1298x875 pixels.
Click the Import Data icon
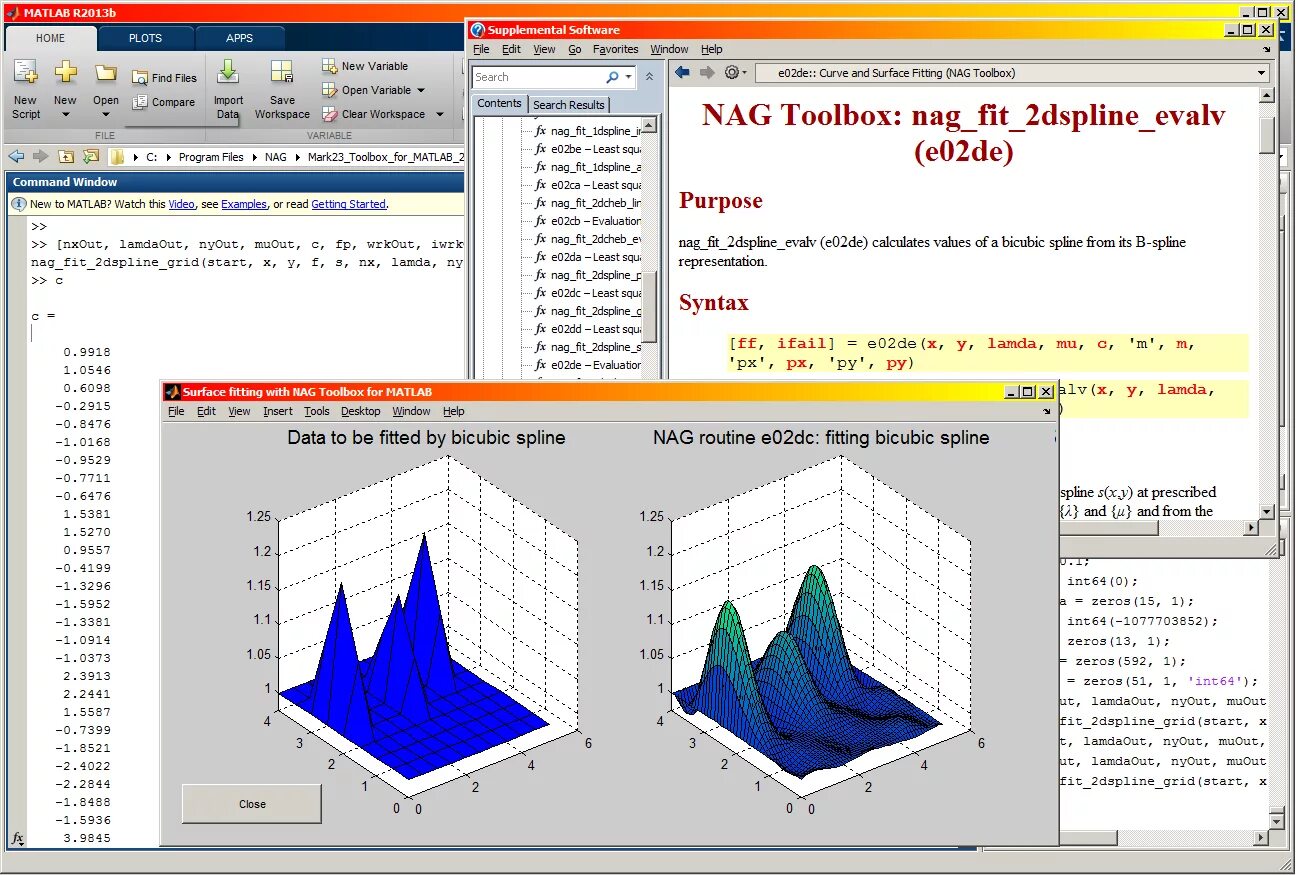[228, 72]
